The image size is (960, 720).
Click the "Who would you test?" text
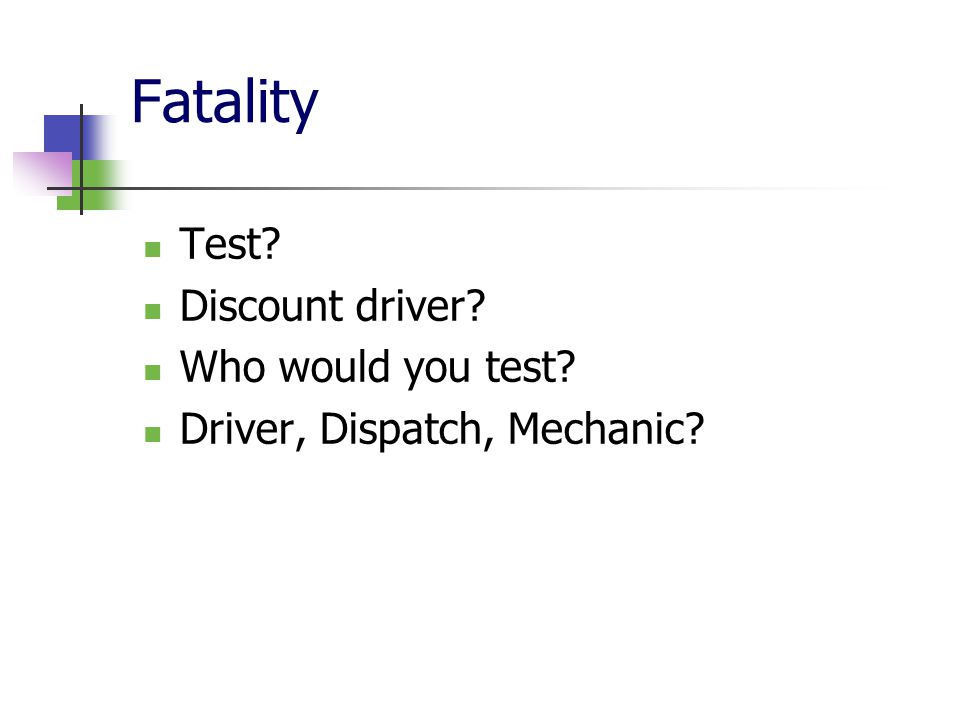[378, 367]
